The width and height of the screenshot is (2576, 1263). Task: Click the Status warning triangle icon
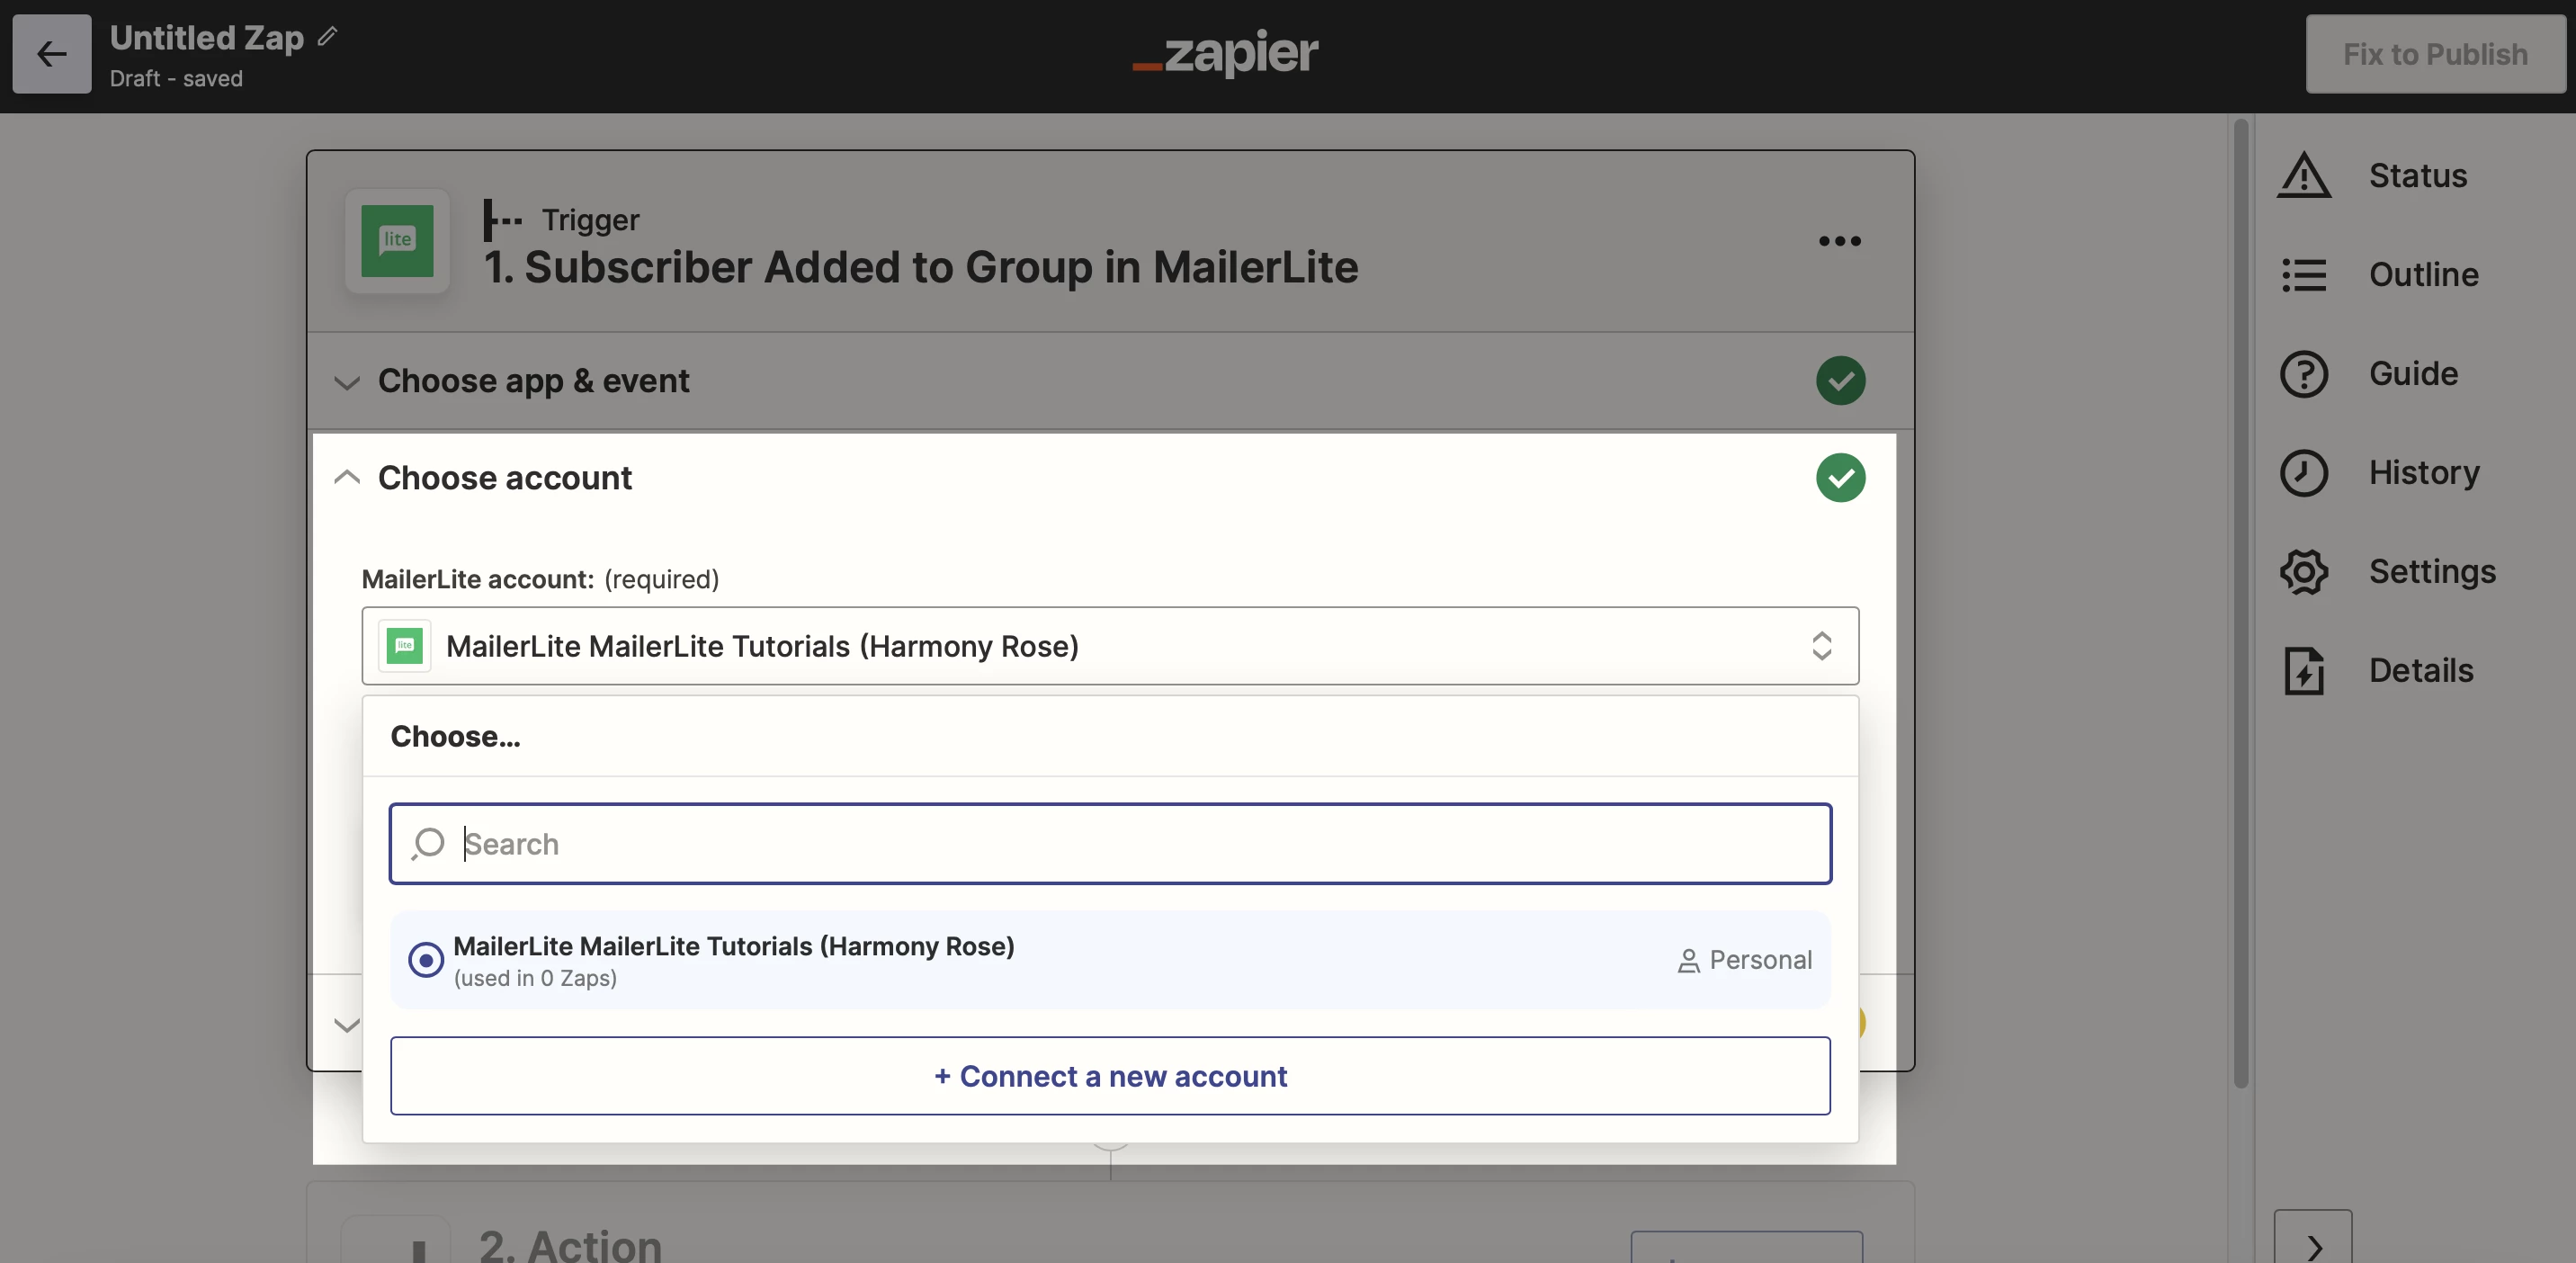[2304, 176]
